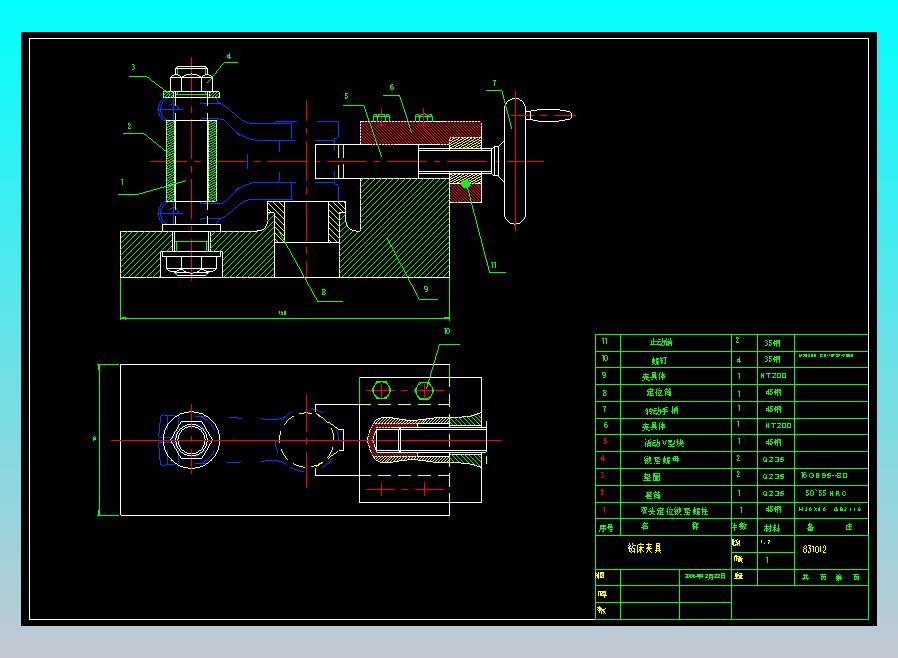Viewport: 898px width, 658px height.
Task: Click drawing number 831012 in title block
Action: [814, 549]
